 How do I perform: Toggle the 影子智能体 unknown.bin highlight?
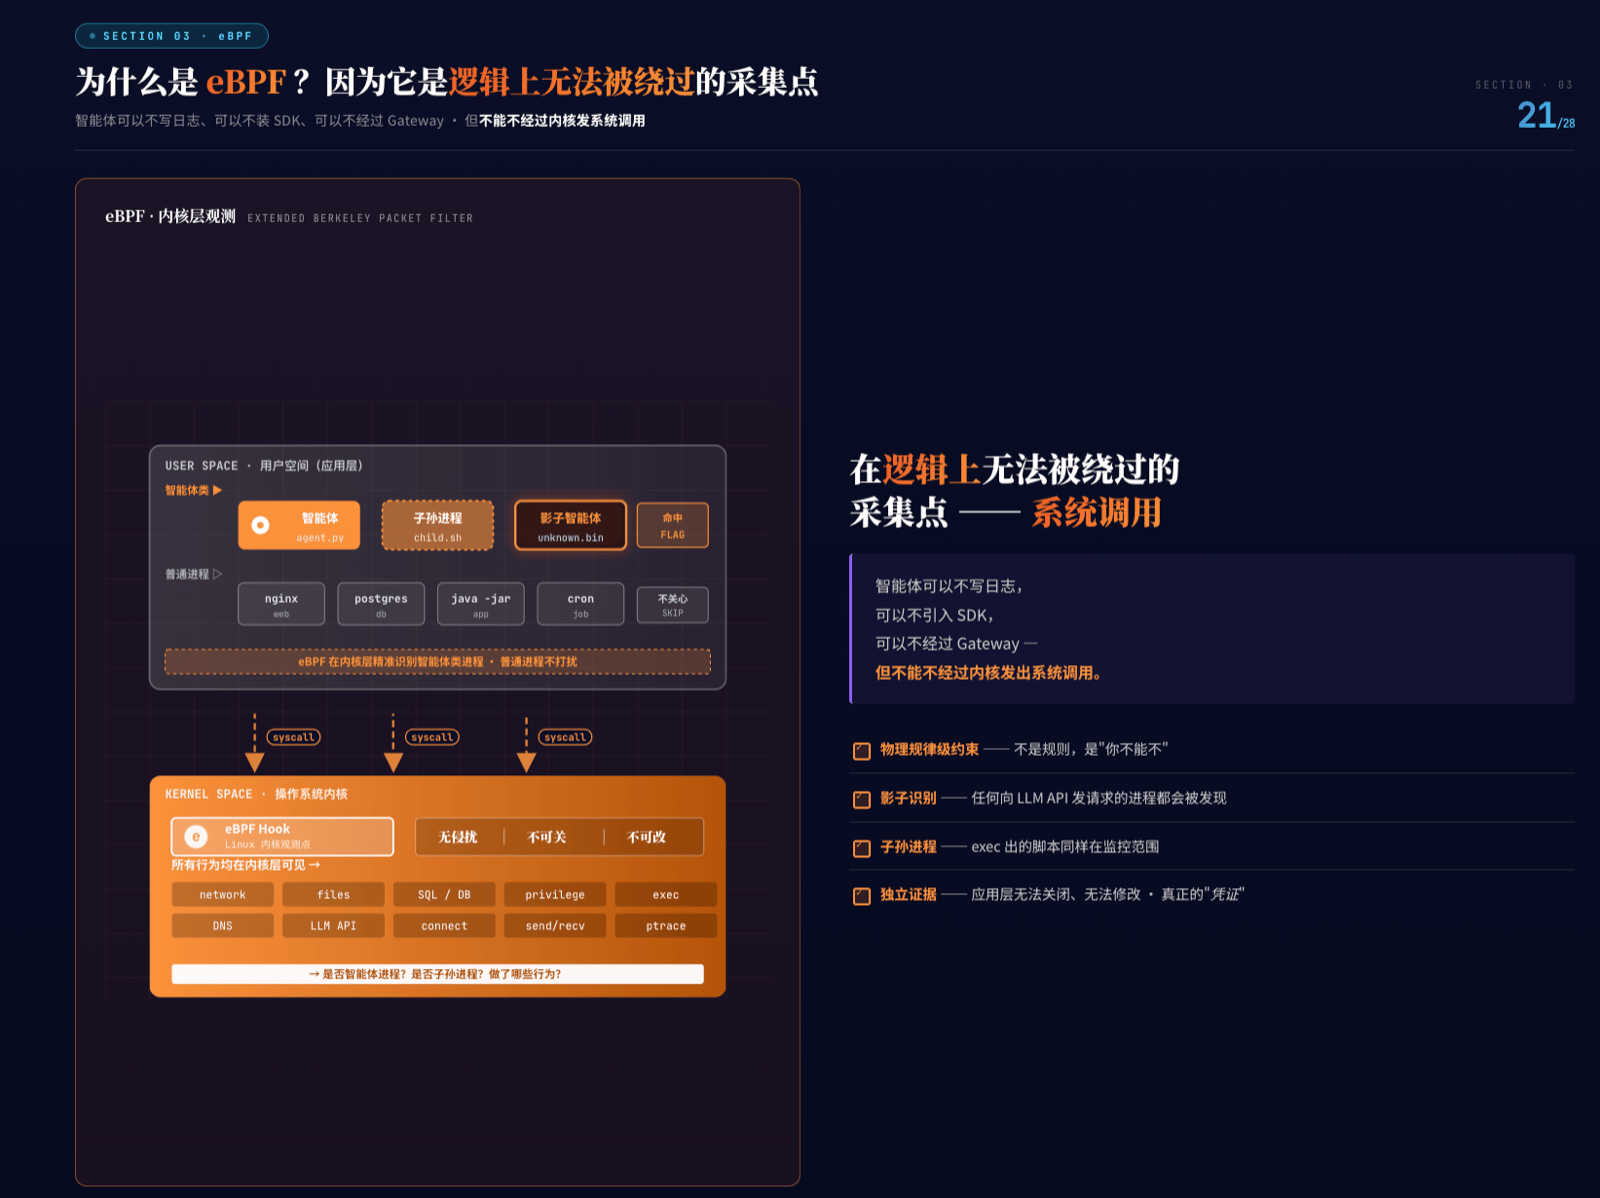(572, 524)
